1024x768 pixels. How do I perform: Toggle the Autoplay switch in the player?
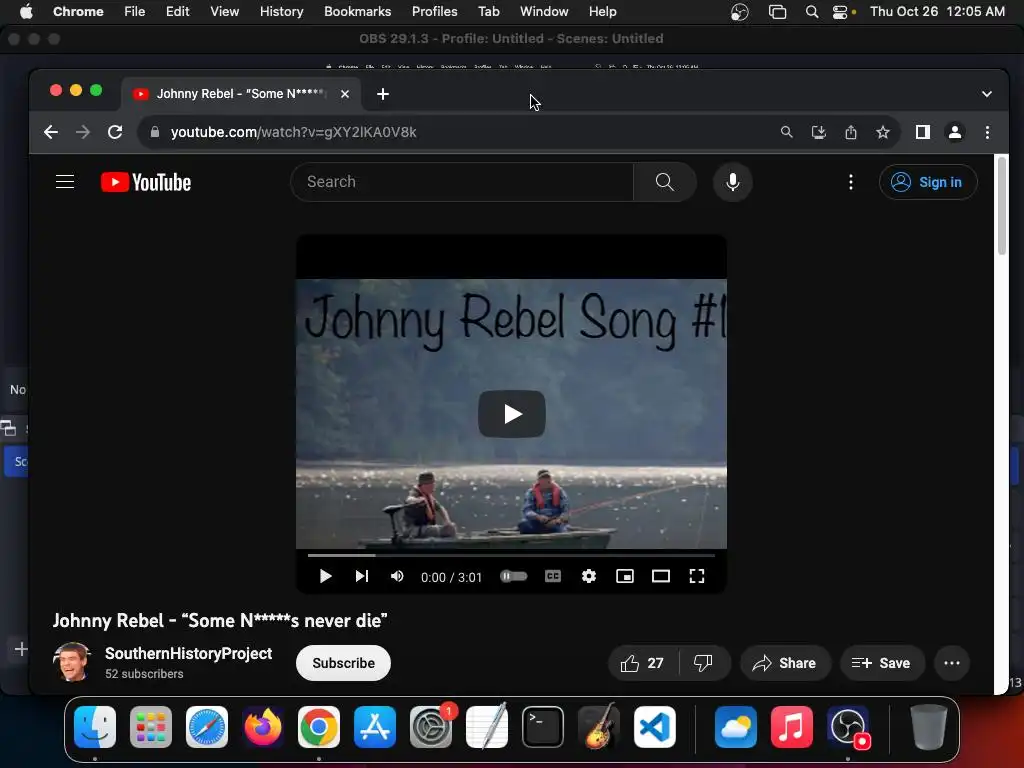point(513,576)
